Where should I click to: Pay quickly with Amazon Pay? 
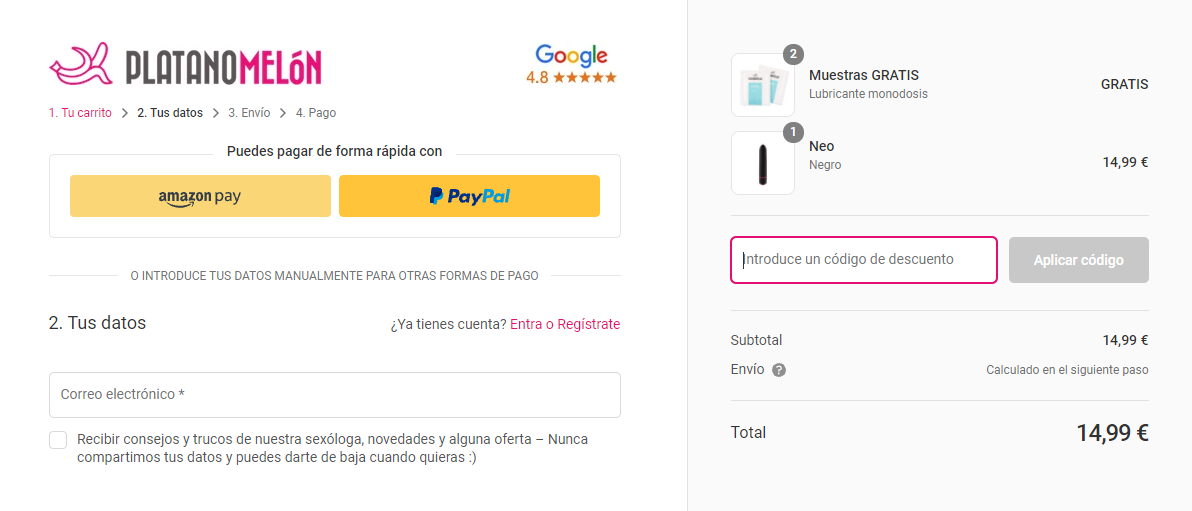(x=200, y=196)
